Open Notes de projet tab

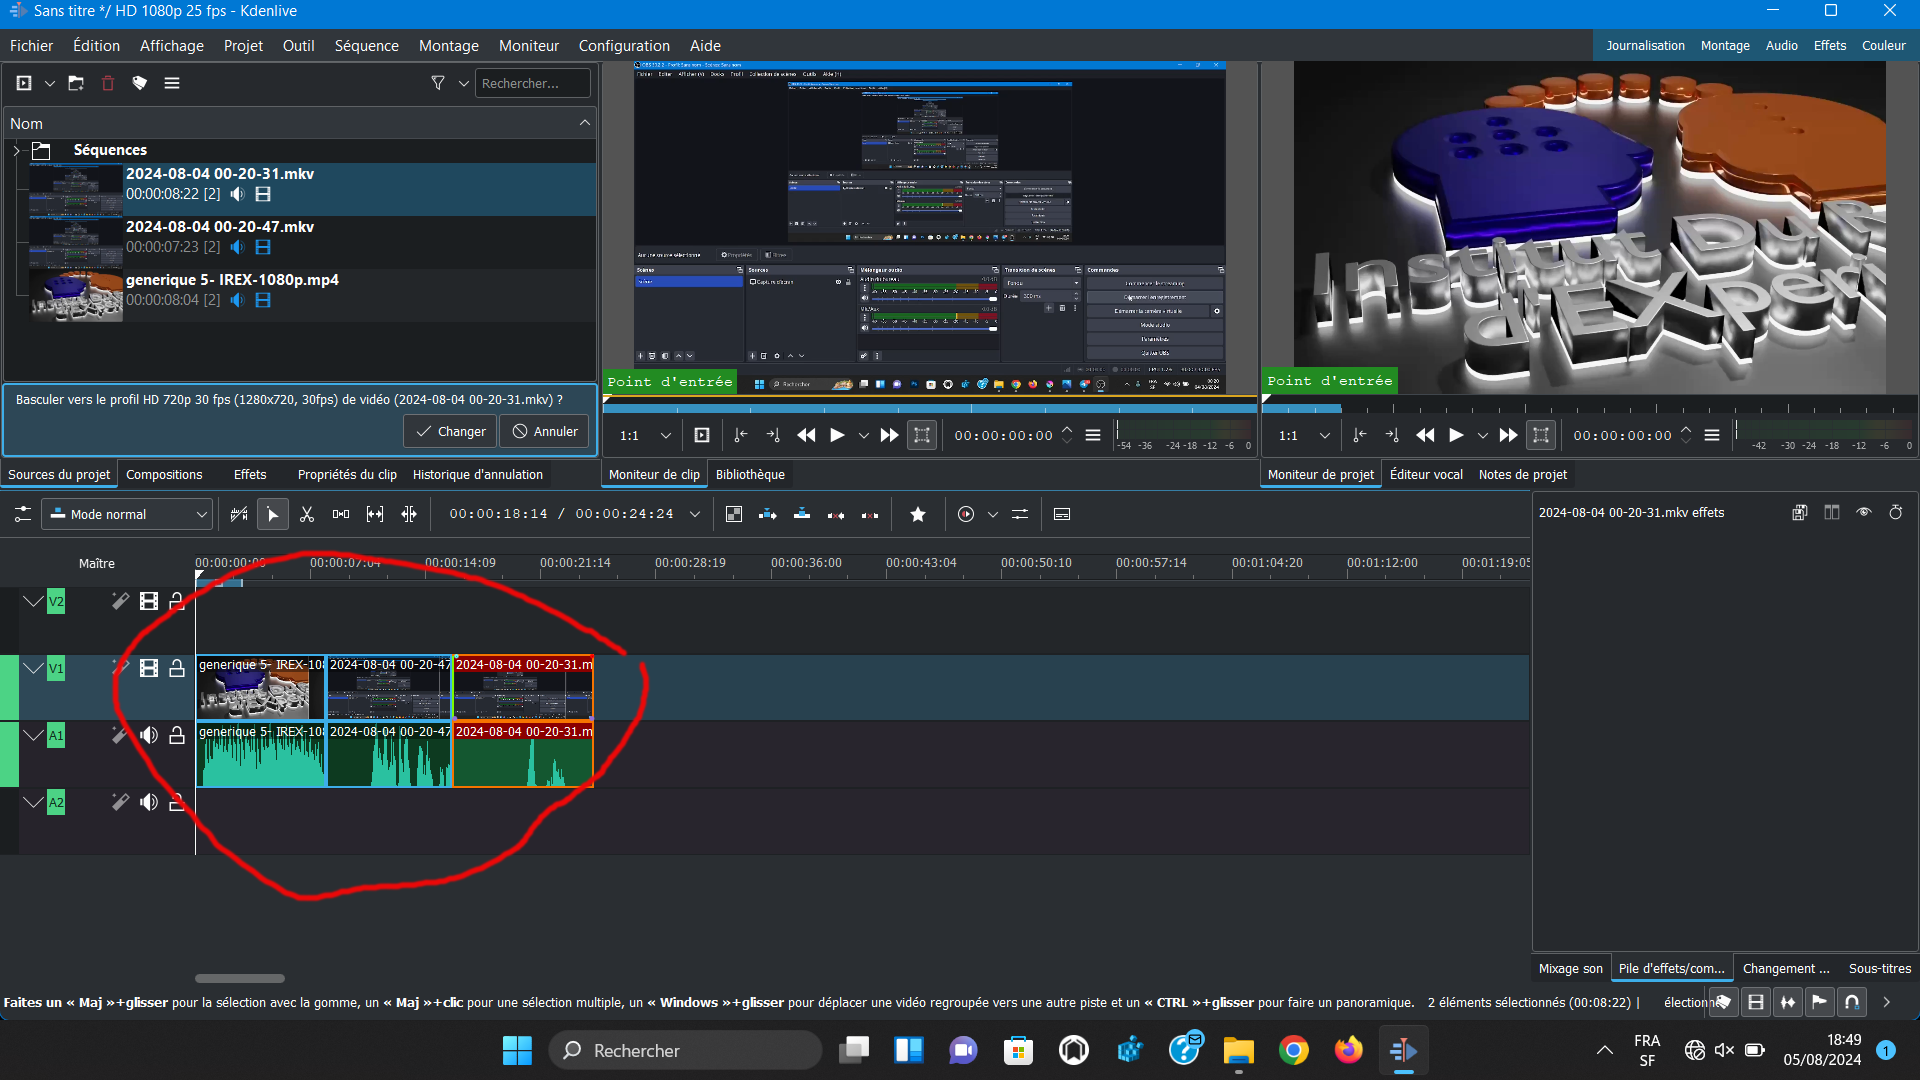(x=1522, y=475)
